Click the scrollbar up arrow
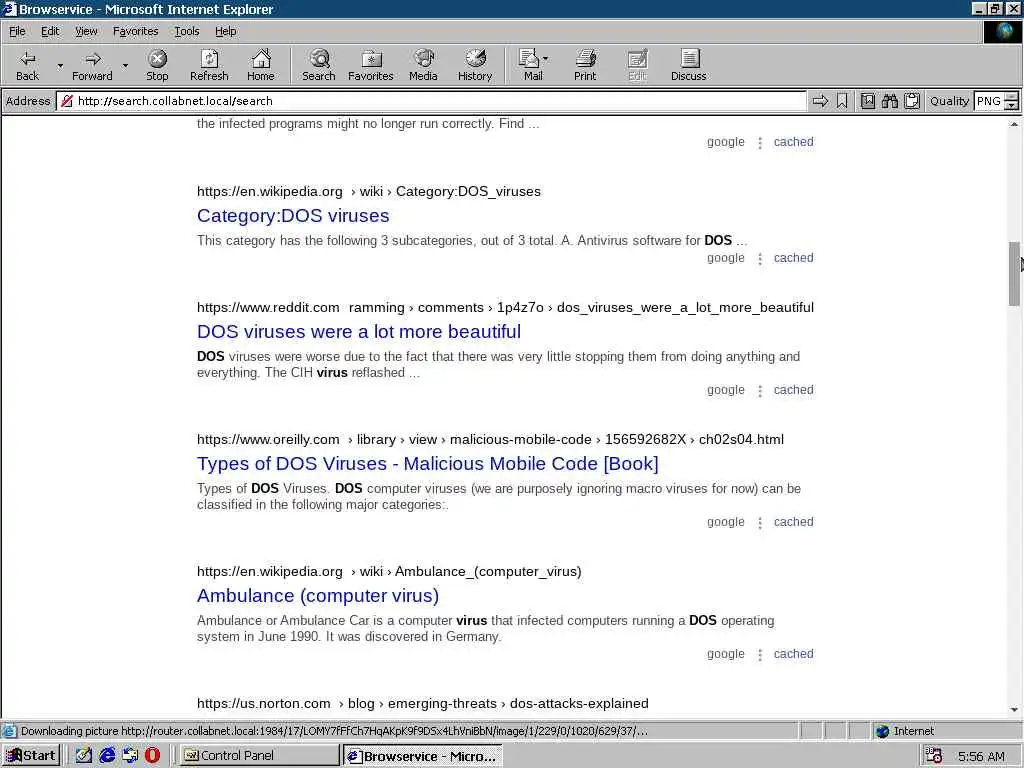Image resolution: width=1024 pixels, height=768 pixels. point(1014,123)
